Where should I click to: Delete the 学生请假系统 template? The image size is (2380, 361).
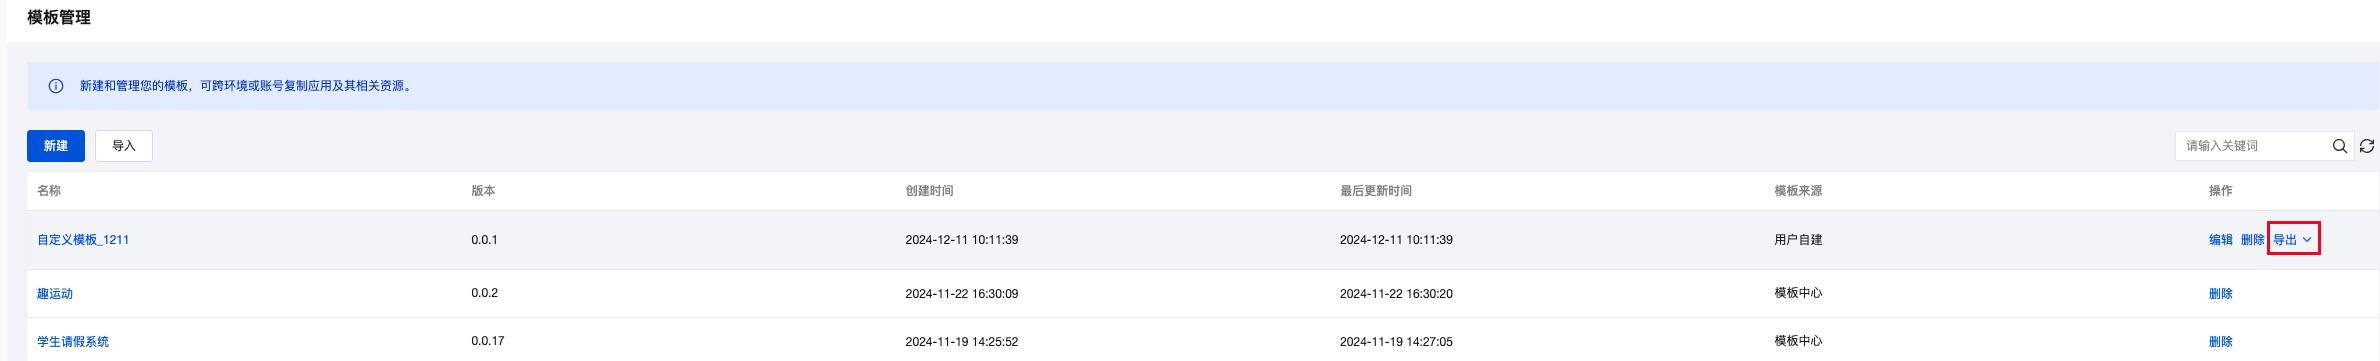2221,342
